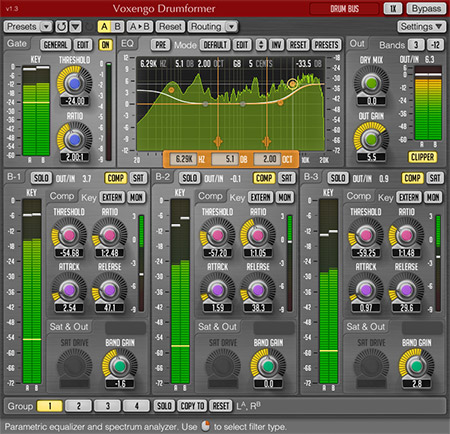
Task: Toggle the B-1 SAT button
Action: 138,178
